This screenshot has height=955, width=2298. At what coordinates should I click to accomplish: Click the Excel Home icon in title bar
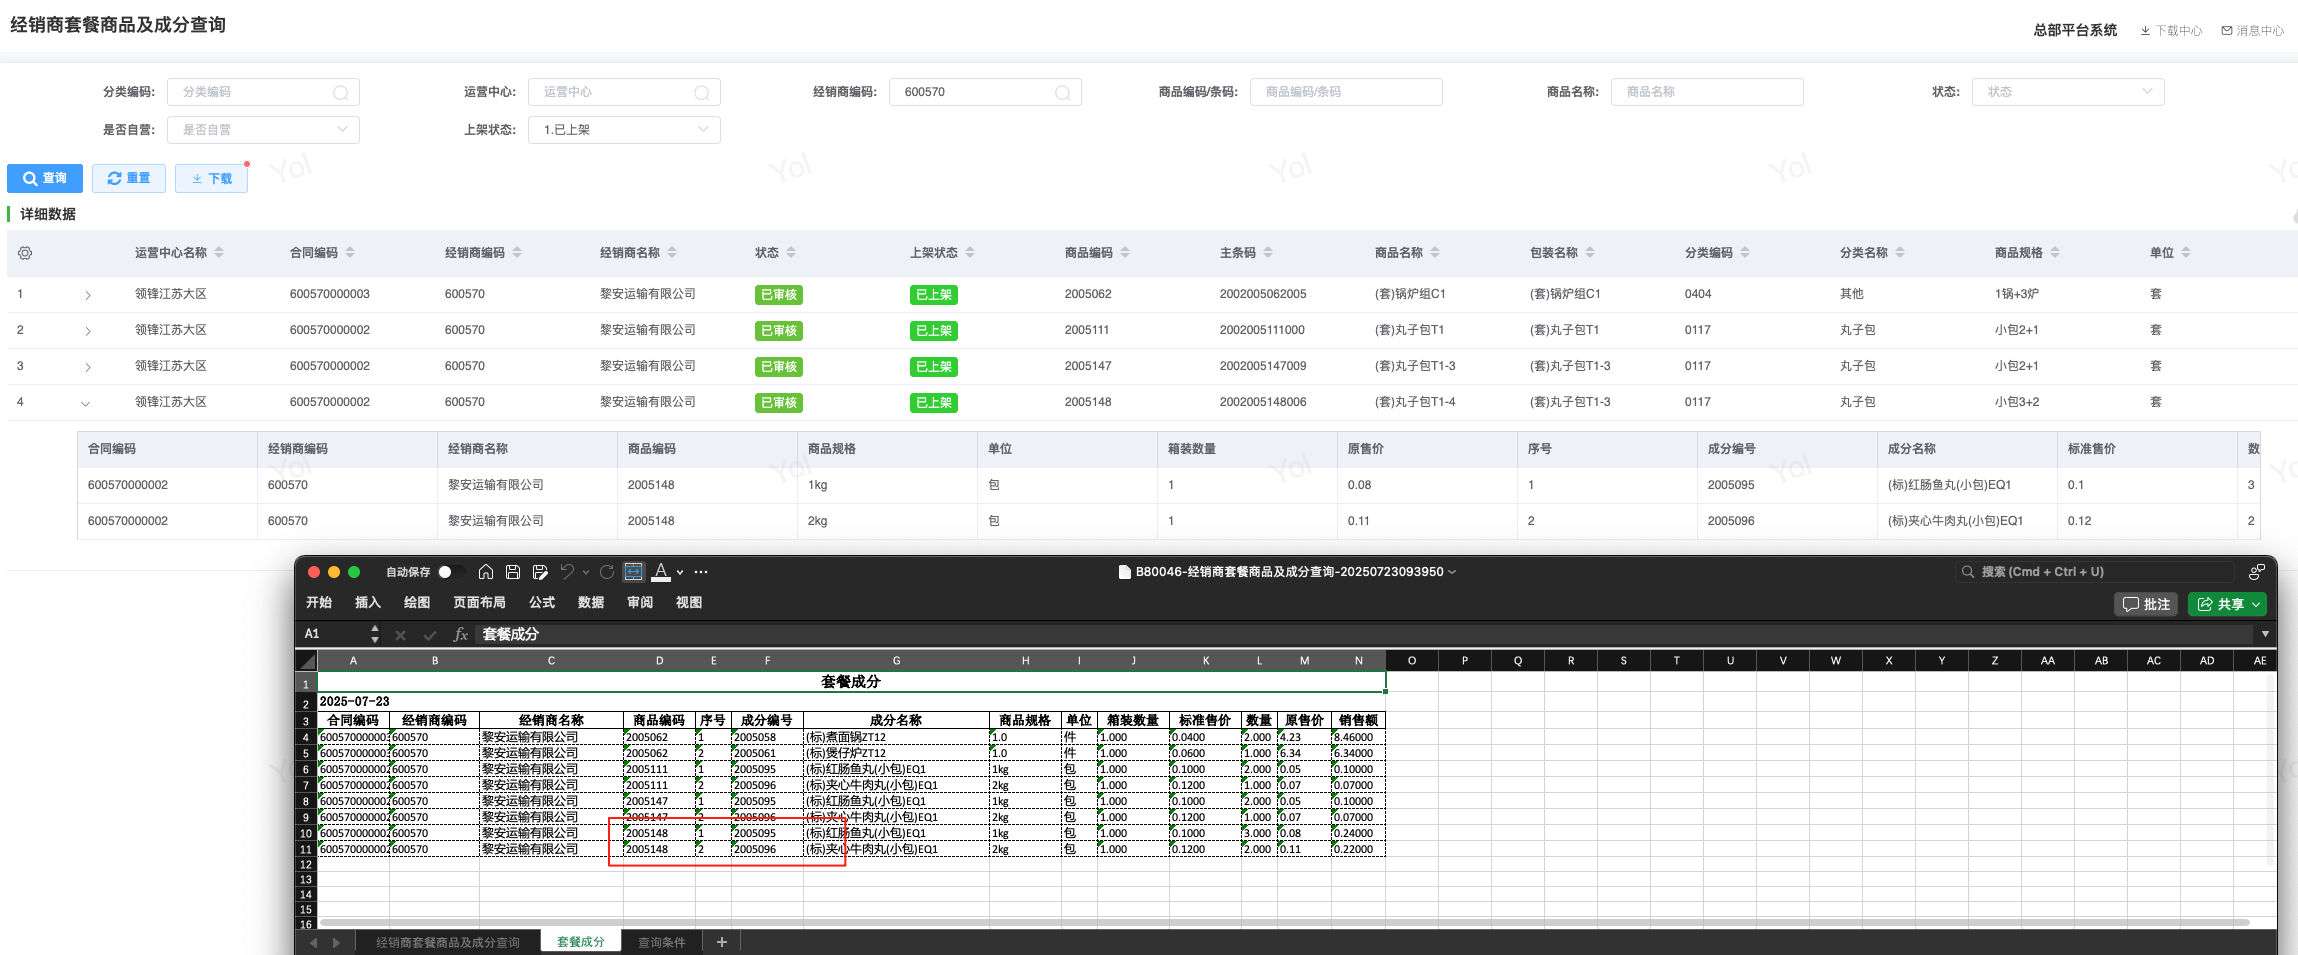[486, 572]
